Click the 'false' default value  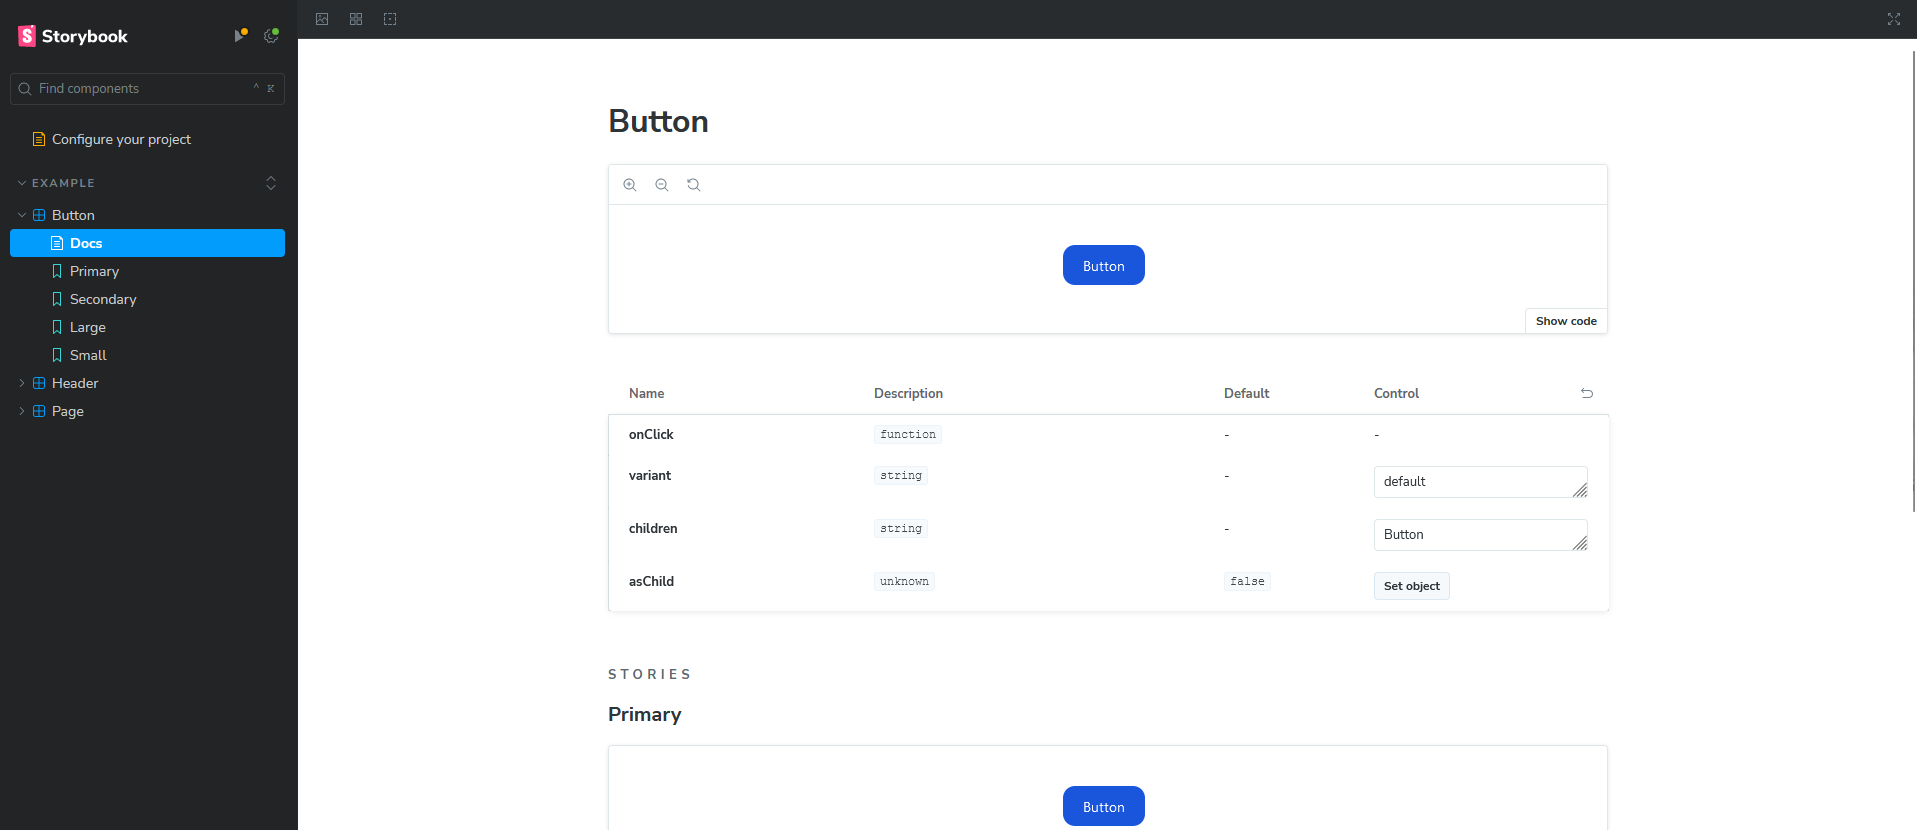pos(1247,581)
